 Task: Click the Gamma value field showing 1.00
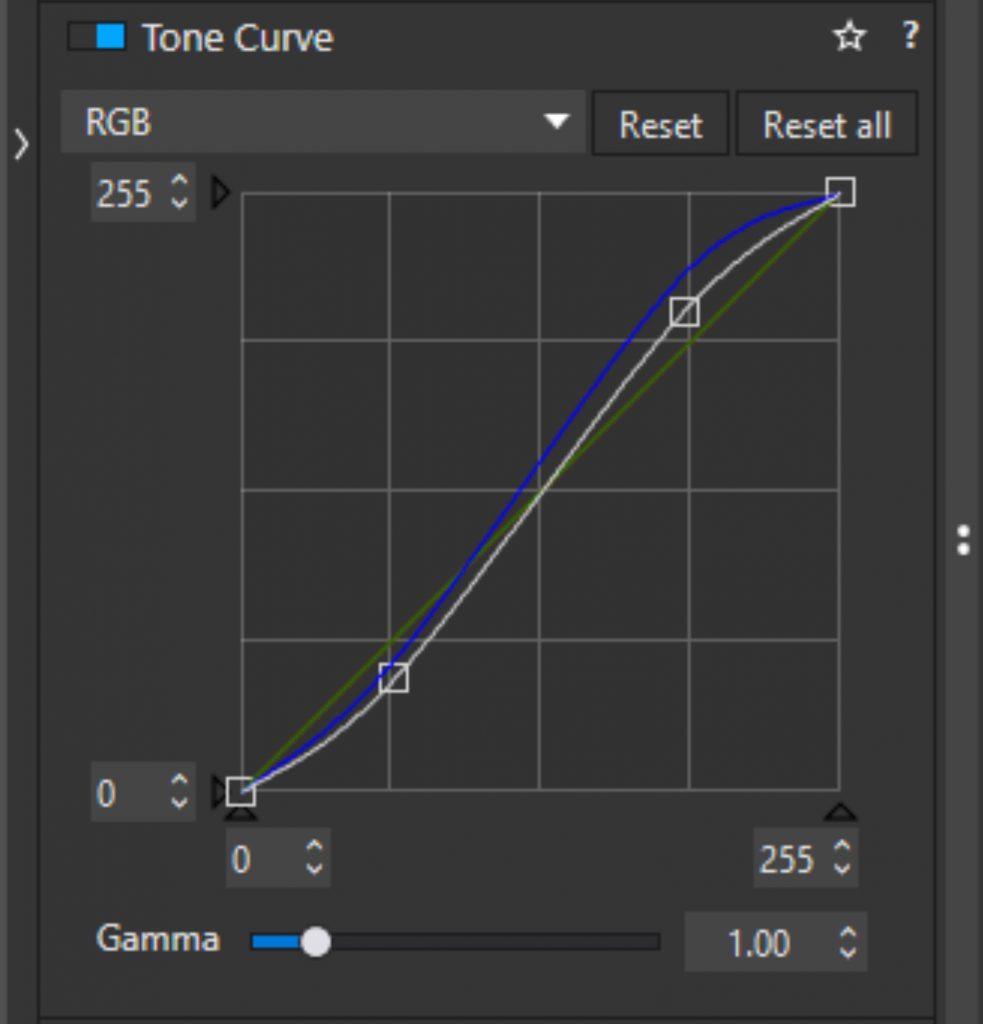tap(760, 943)
